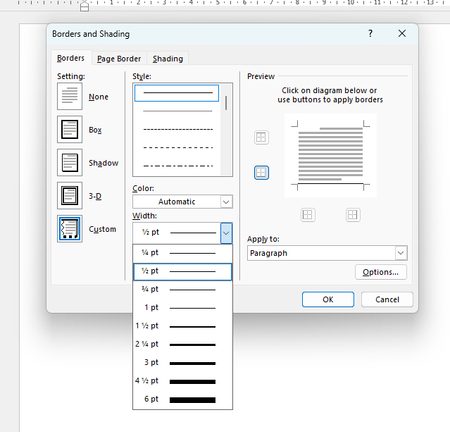450x432 pixels.
Task: Choose ¾ pt width option
Action: point(182,290)
